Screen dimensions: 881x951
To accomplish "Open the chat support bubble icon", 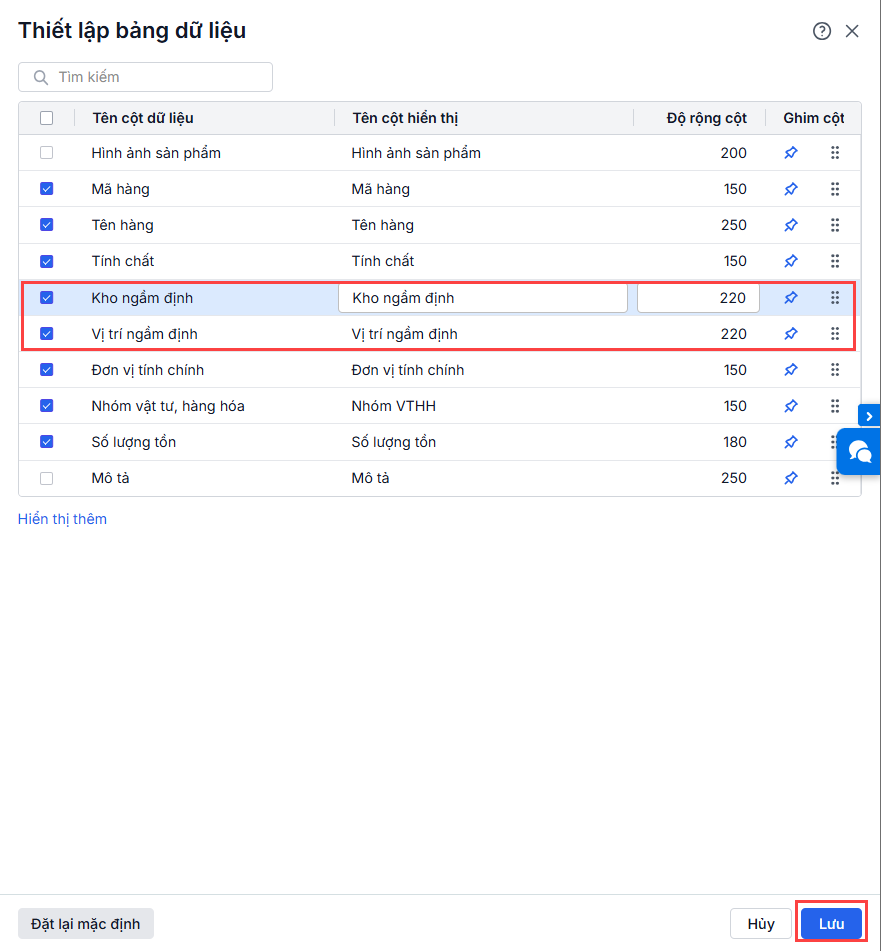I will 859,451.
